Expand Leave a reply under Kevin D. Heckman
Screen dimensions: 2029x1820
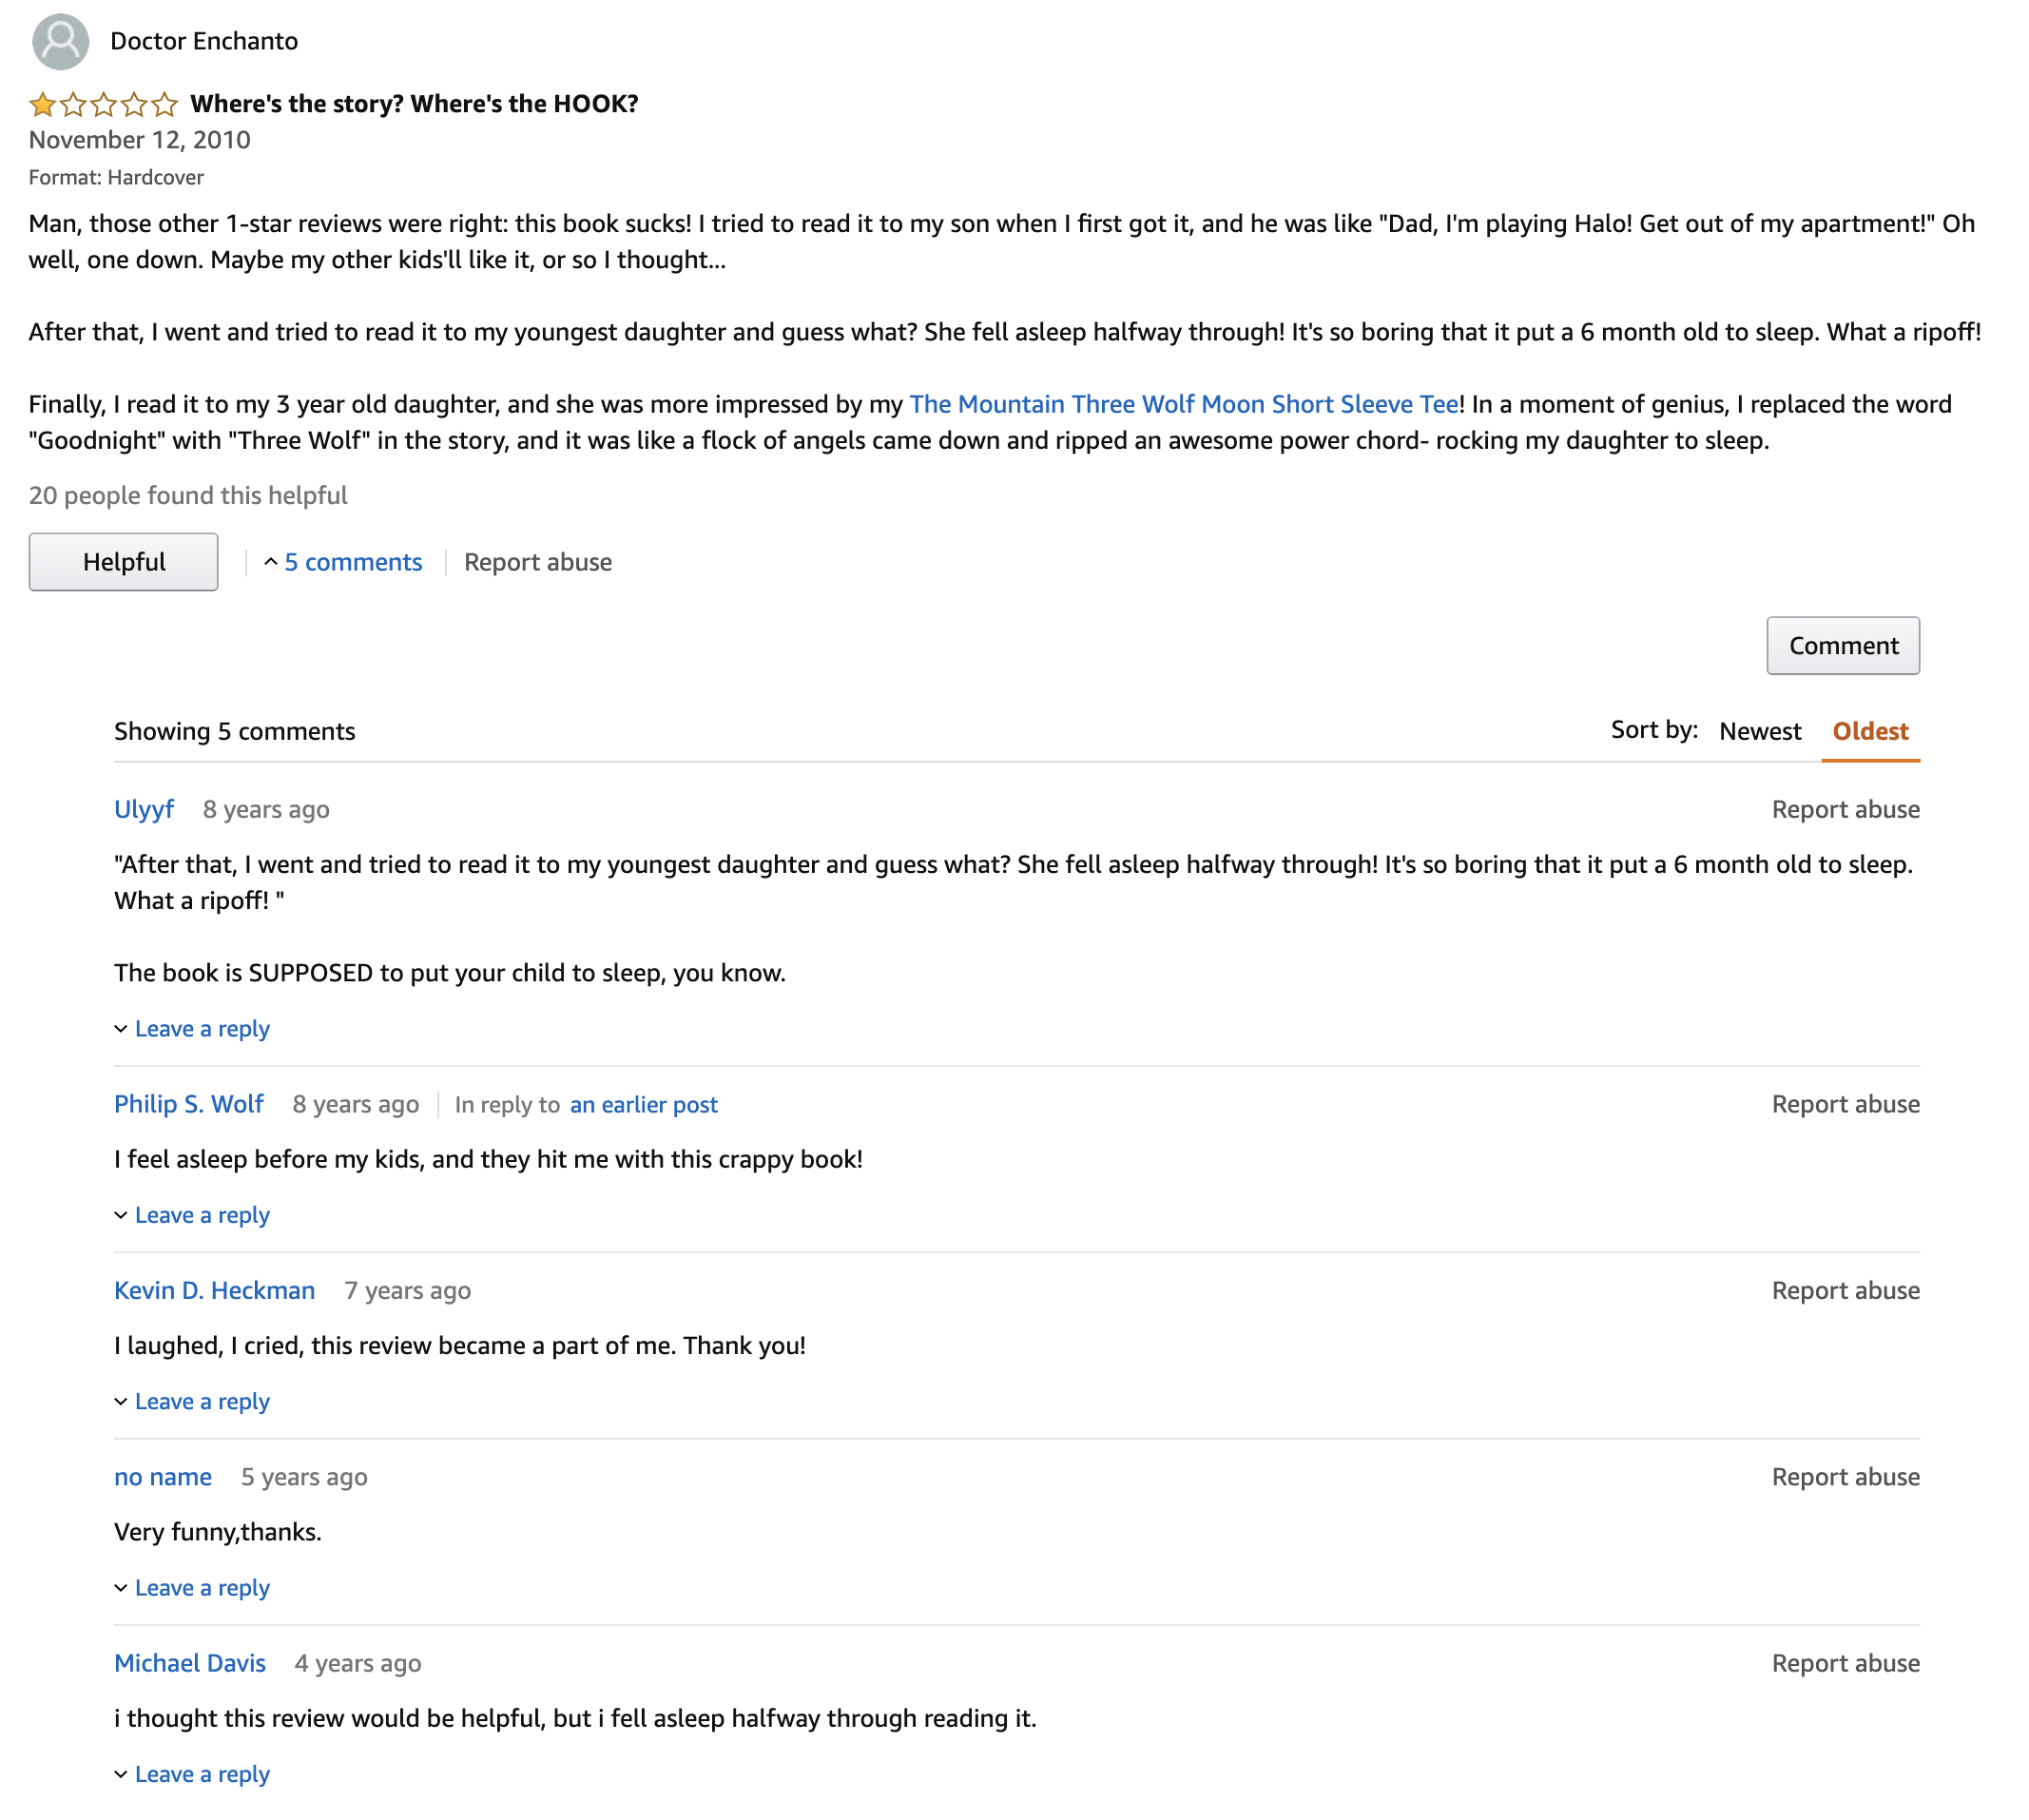(x=192, y=1401)
